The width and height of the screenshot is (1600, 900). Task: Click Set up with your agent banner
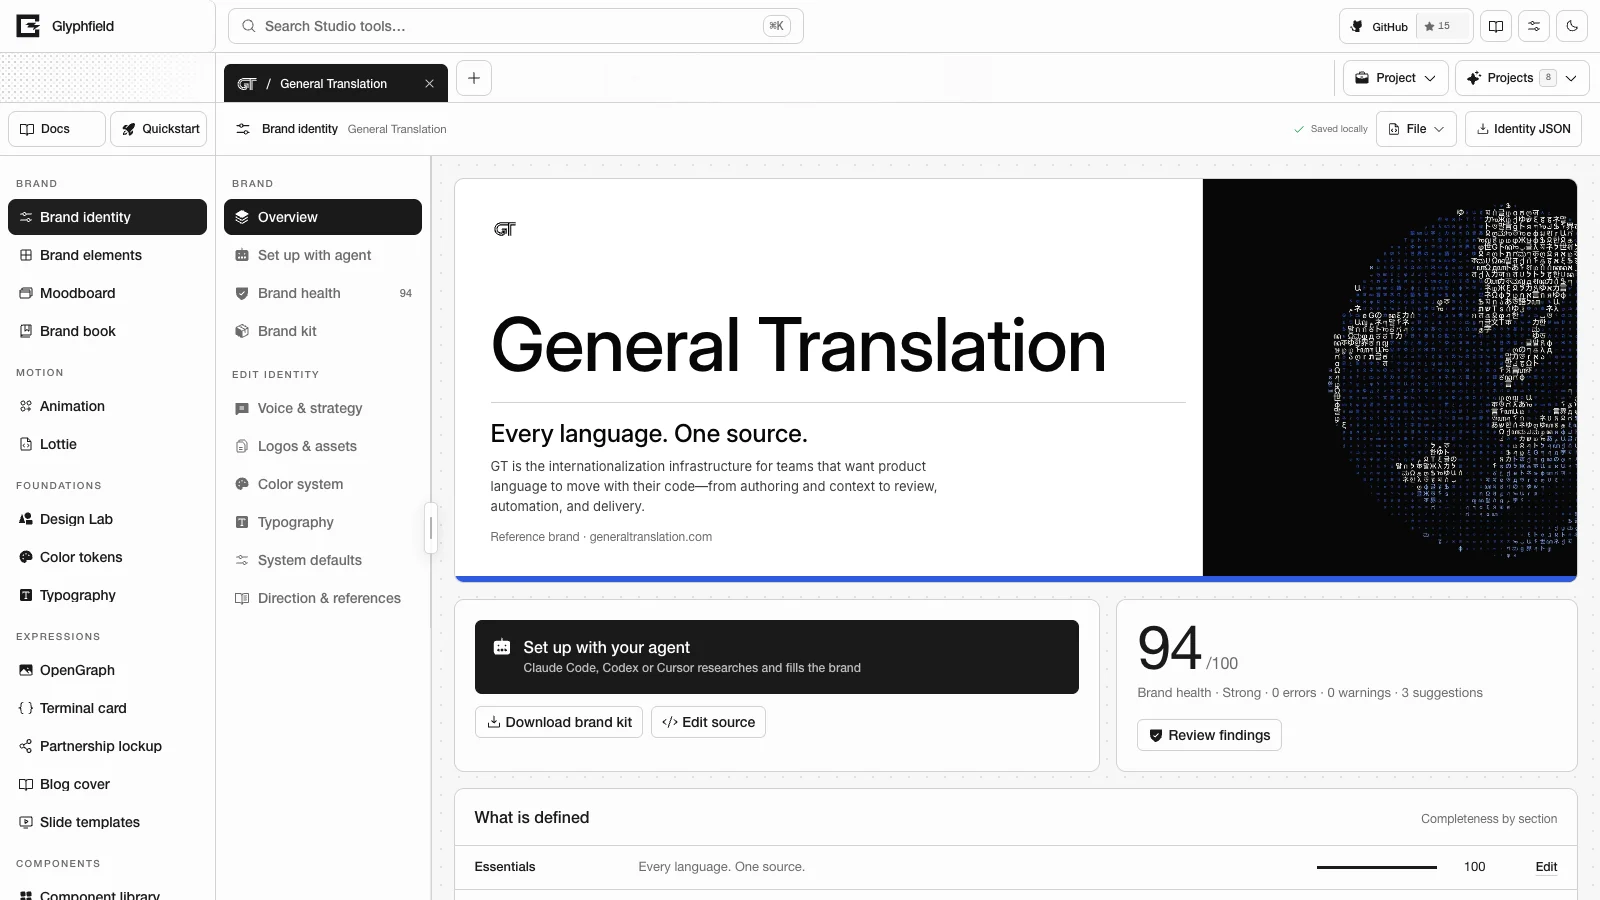click(x=777, y=657)
